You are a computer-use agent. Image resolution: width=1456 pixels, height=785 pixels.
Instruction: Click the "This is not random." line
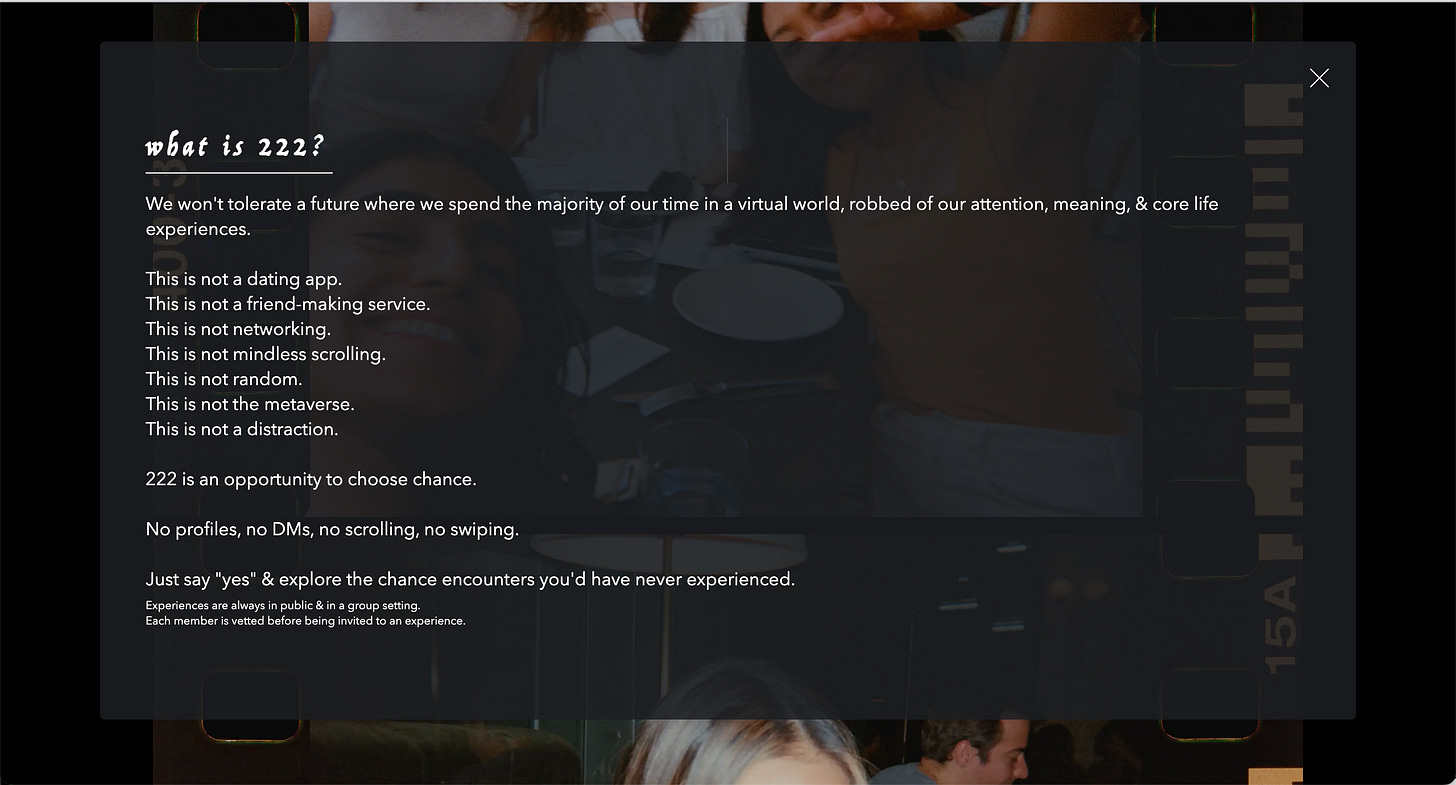pos(224,379)
